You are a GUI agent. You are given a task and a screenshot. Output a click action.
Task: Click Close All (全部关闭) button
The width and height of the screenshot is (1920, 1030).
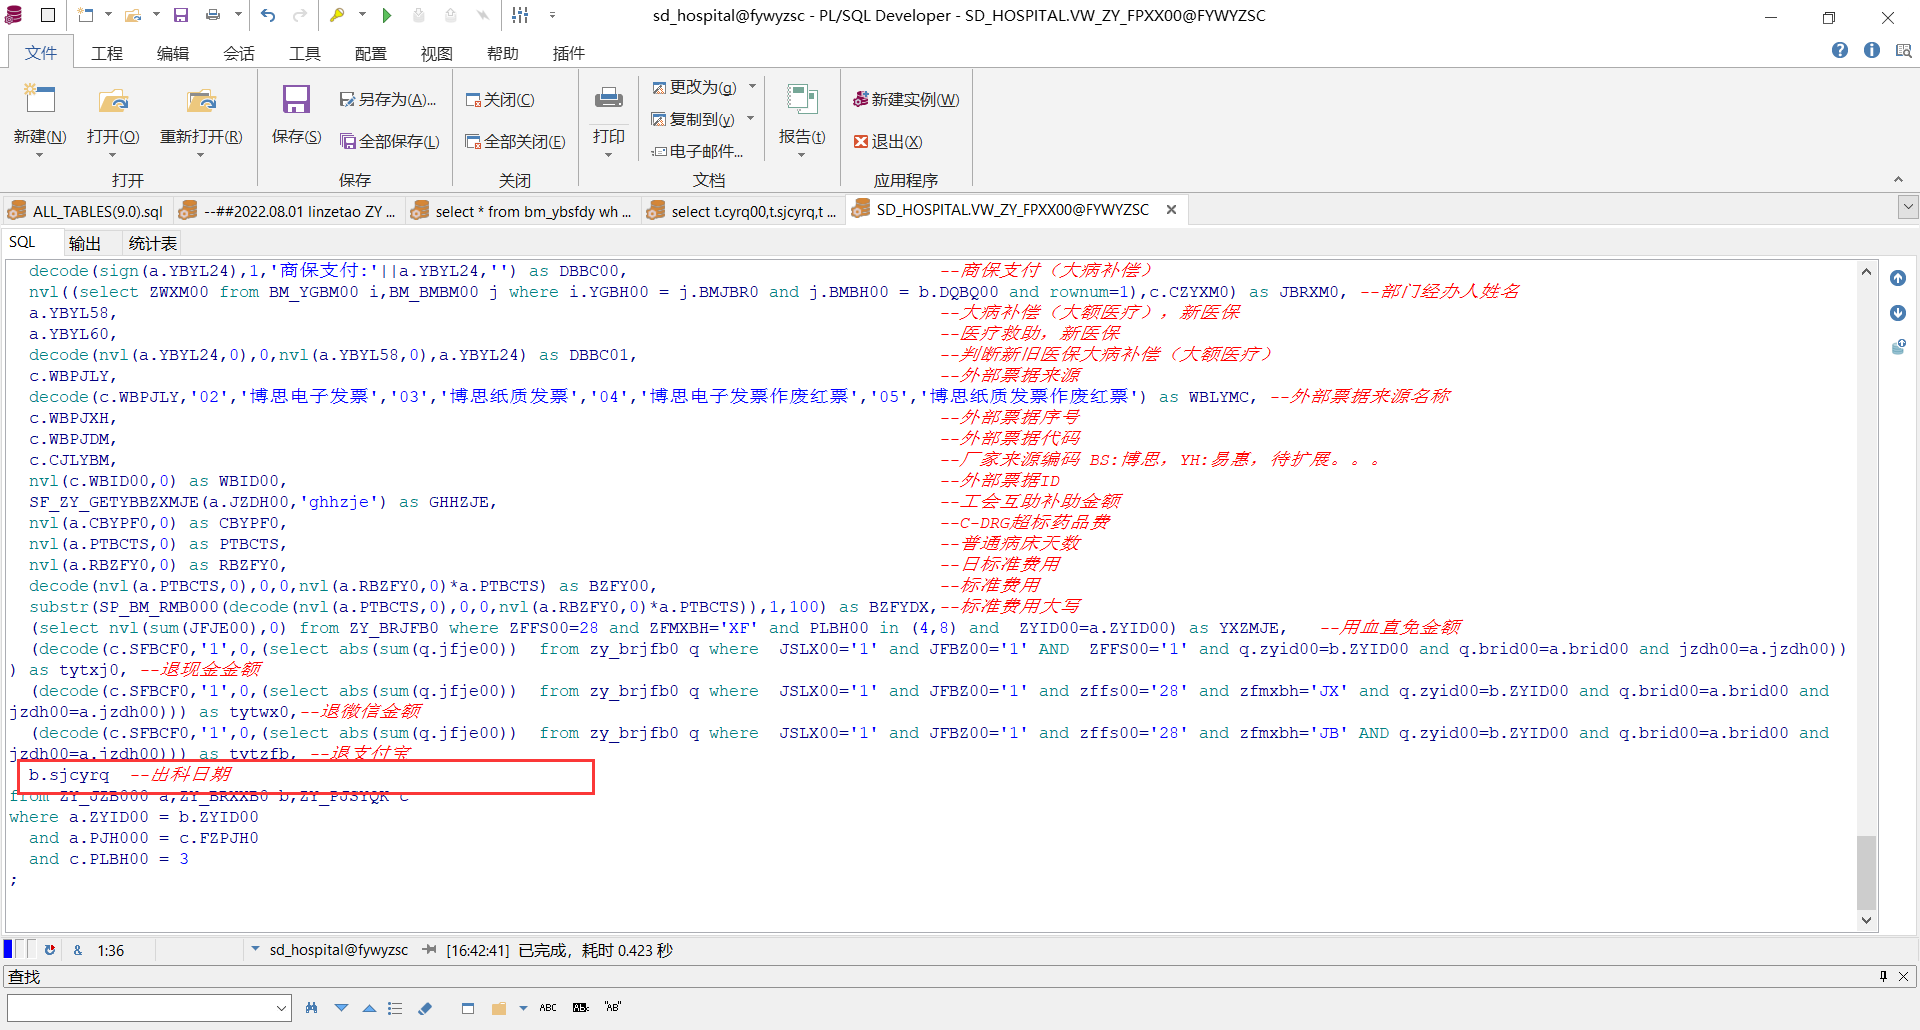tap(515, 142)
